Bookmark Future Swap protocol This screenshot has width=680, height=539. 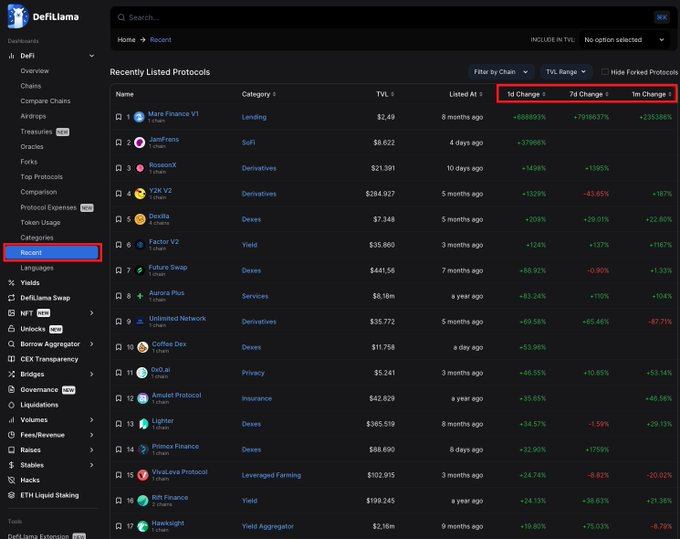click(118, 271)
